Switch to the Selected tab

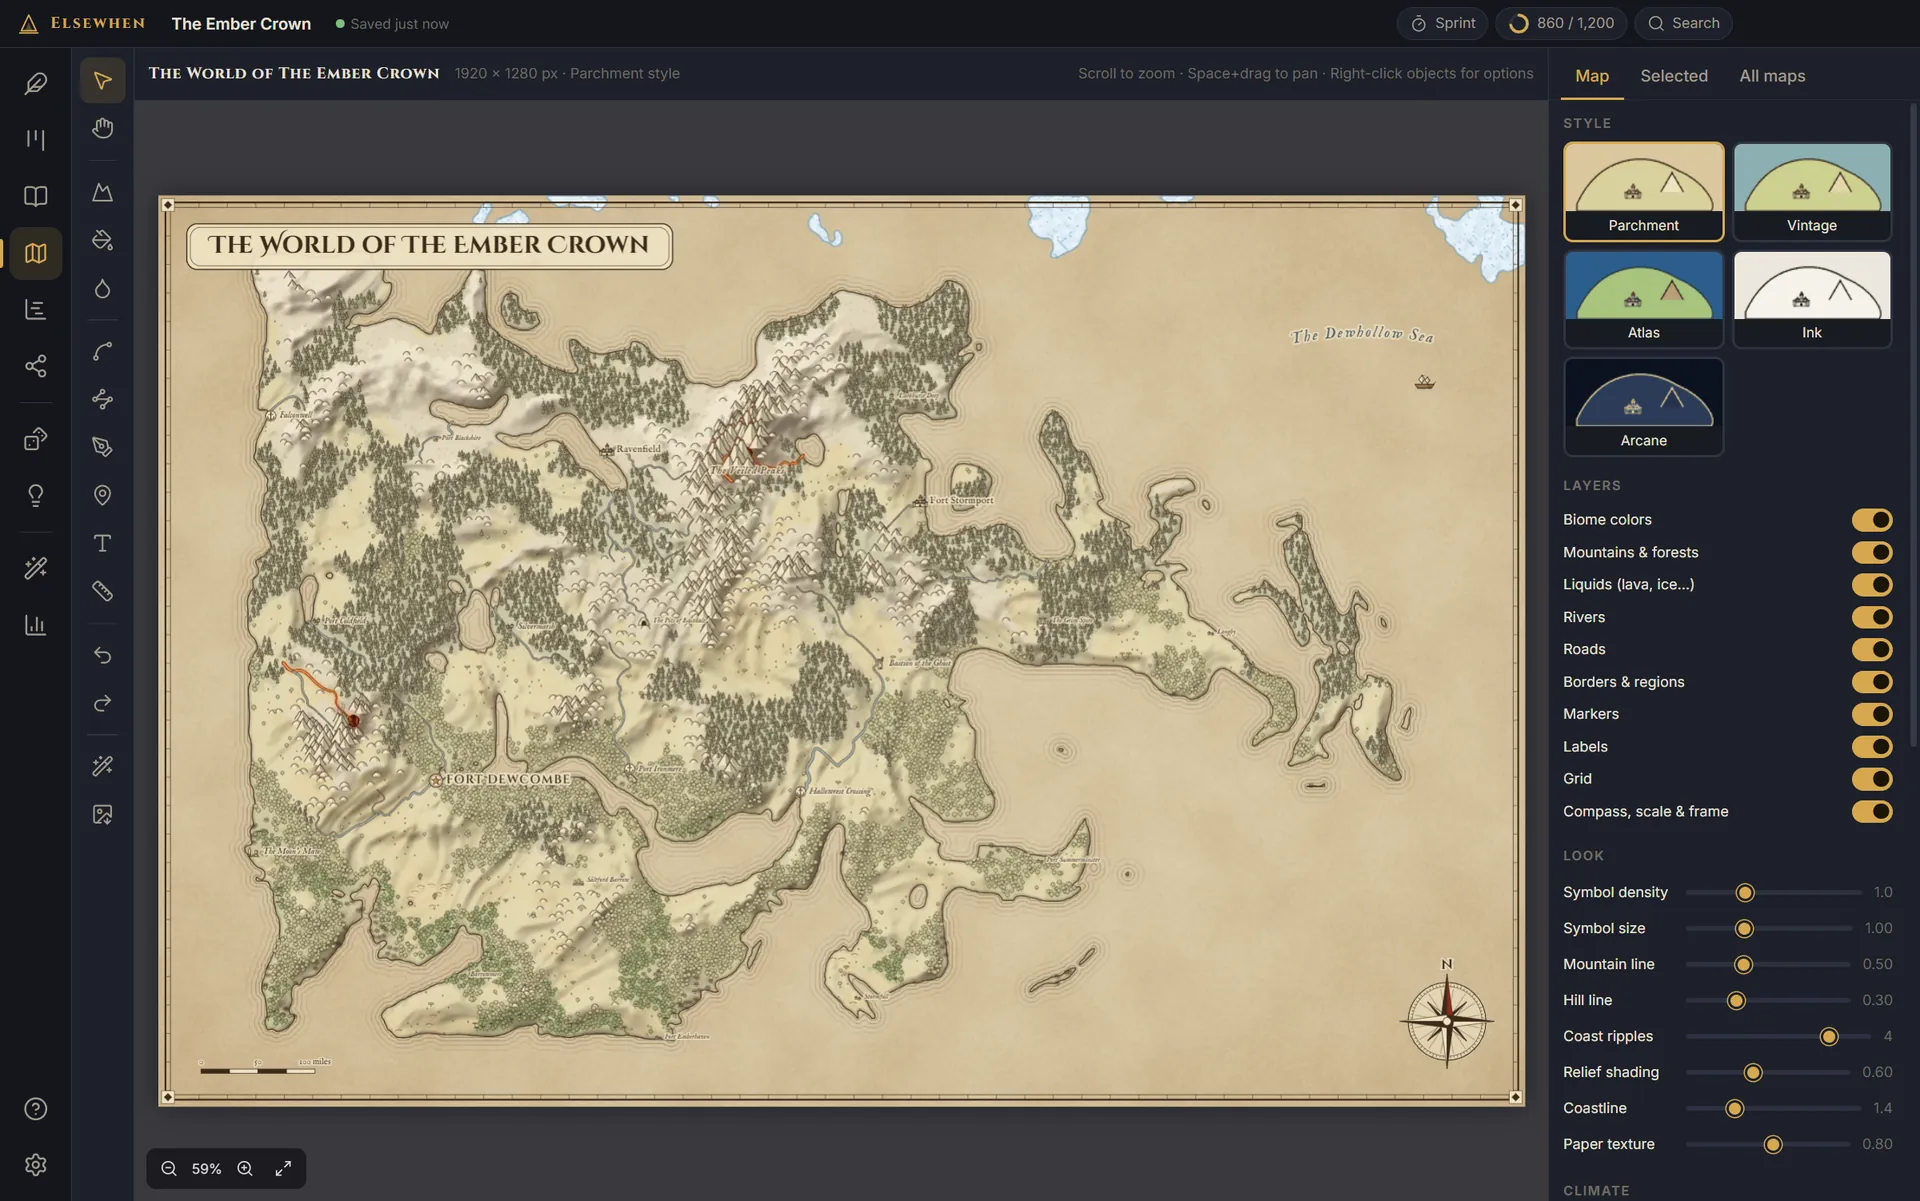[x=1673, y=76]
